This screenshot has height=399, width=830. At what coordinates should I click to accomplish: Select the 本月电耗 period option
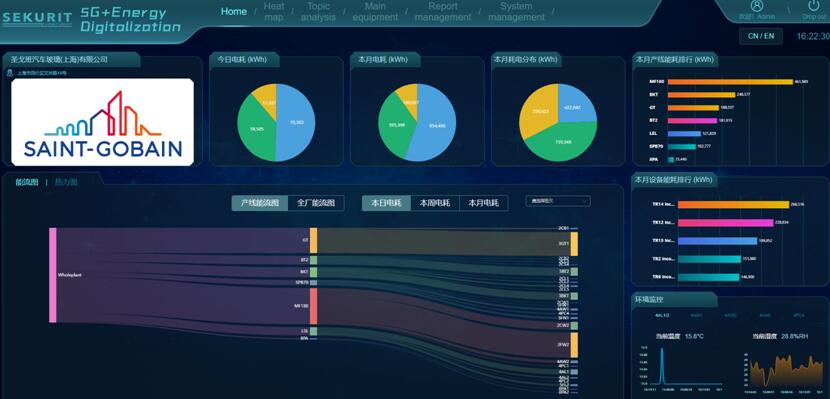[484, 203]
